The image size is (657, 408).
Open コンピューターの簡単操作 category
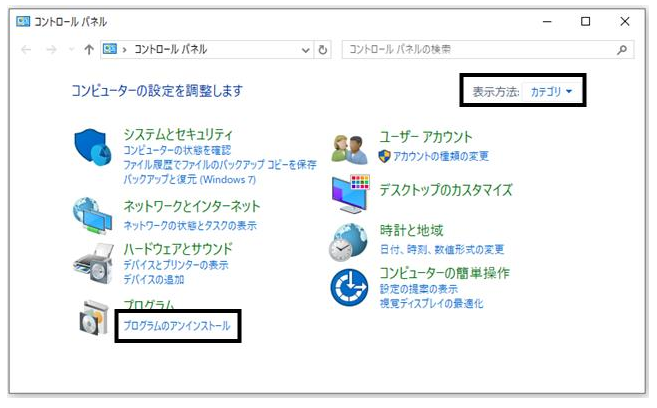445,273
